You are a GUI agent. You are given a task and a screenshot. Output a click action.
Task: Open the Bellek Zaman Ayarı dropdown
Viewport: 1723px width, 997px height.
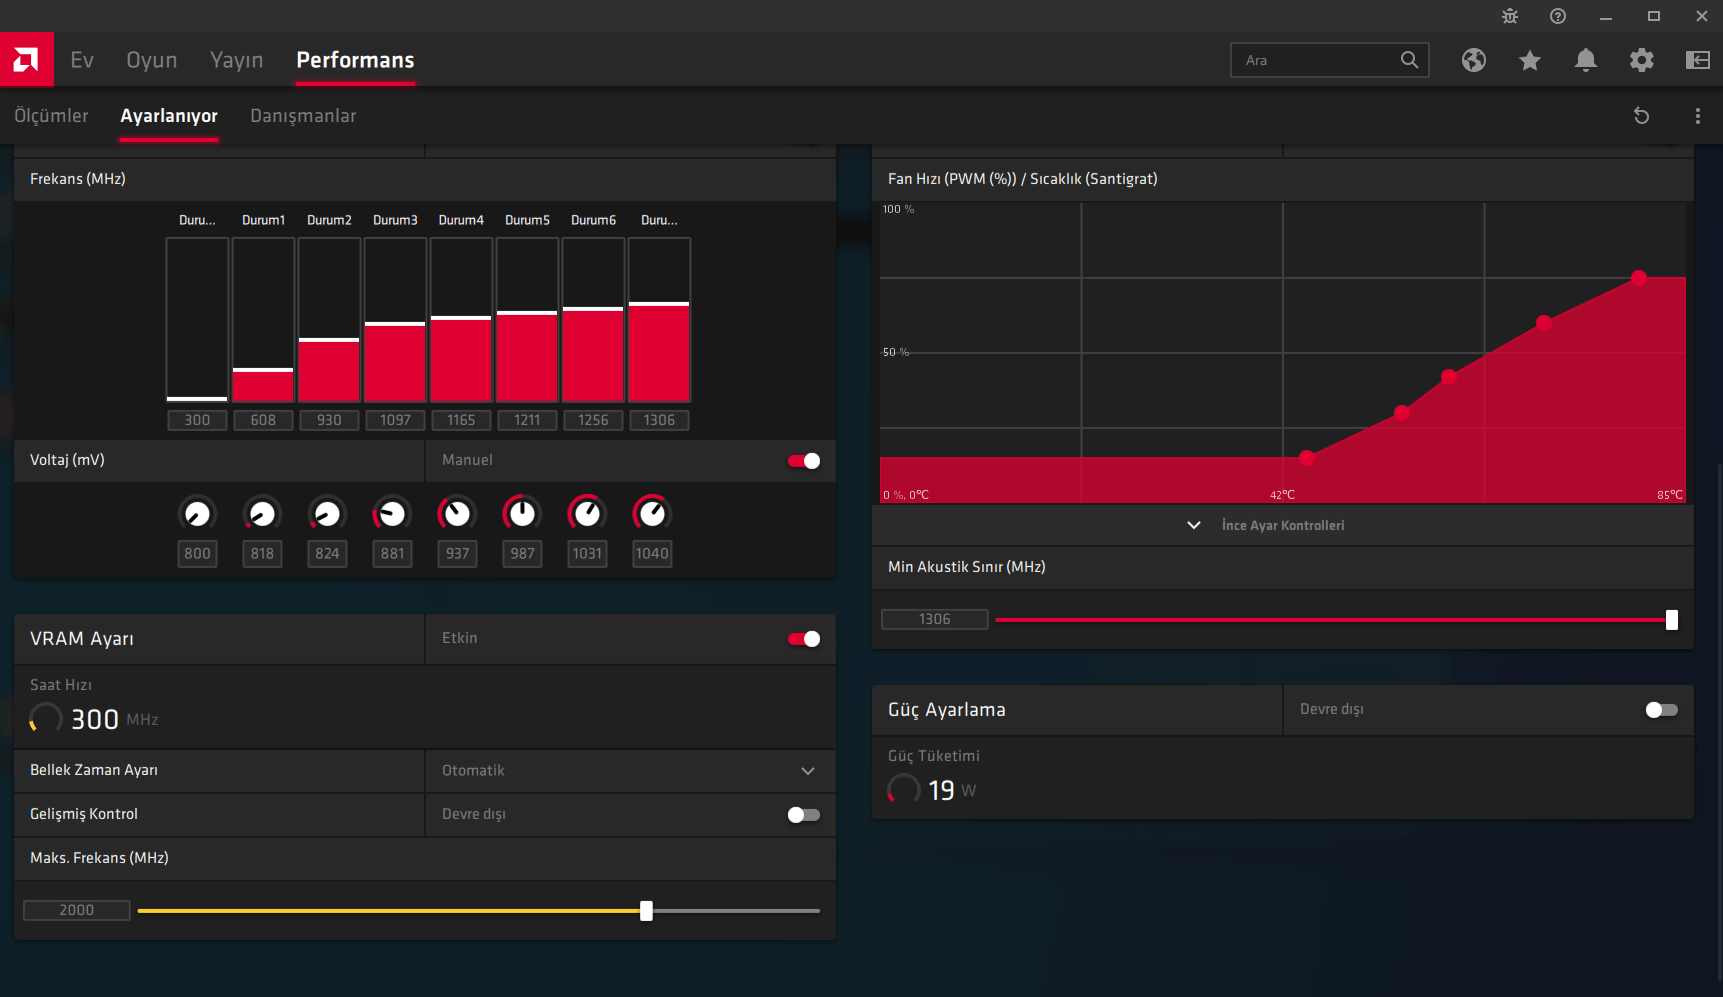pyautogui.click(x=630, y=771)
